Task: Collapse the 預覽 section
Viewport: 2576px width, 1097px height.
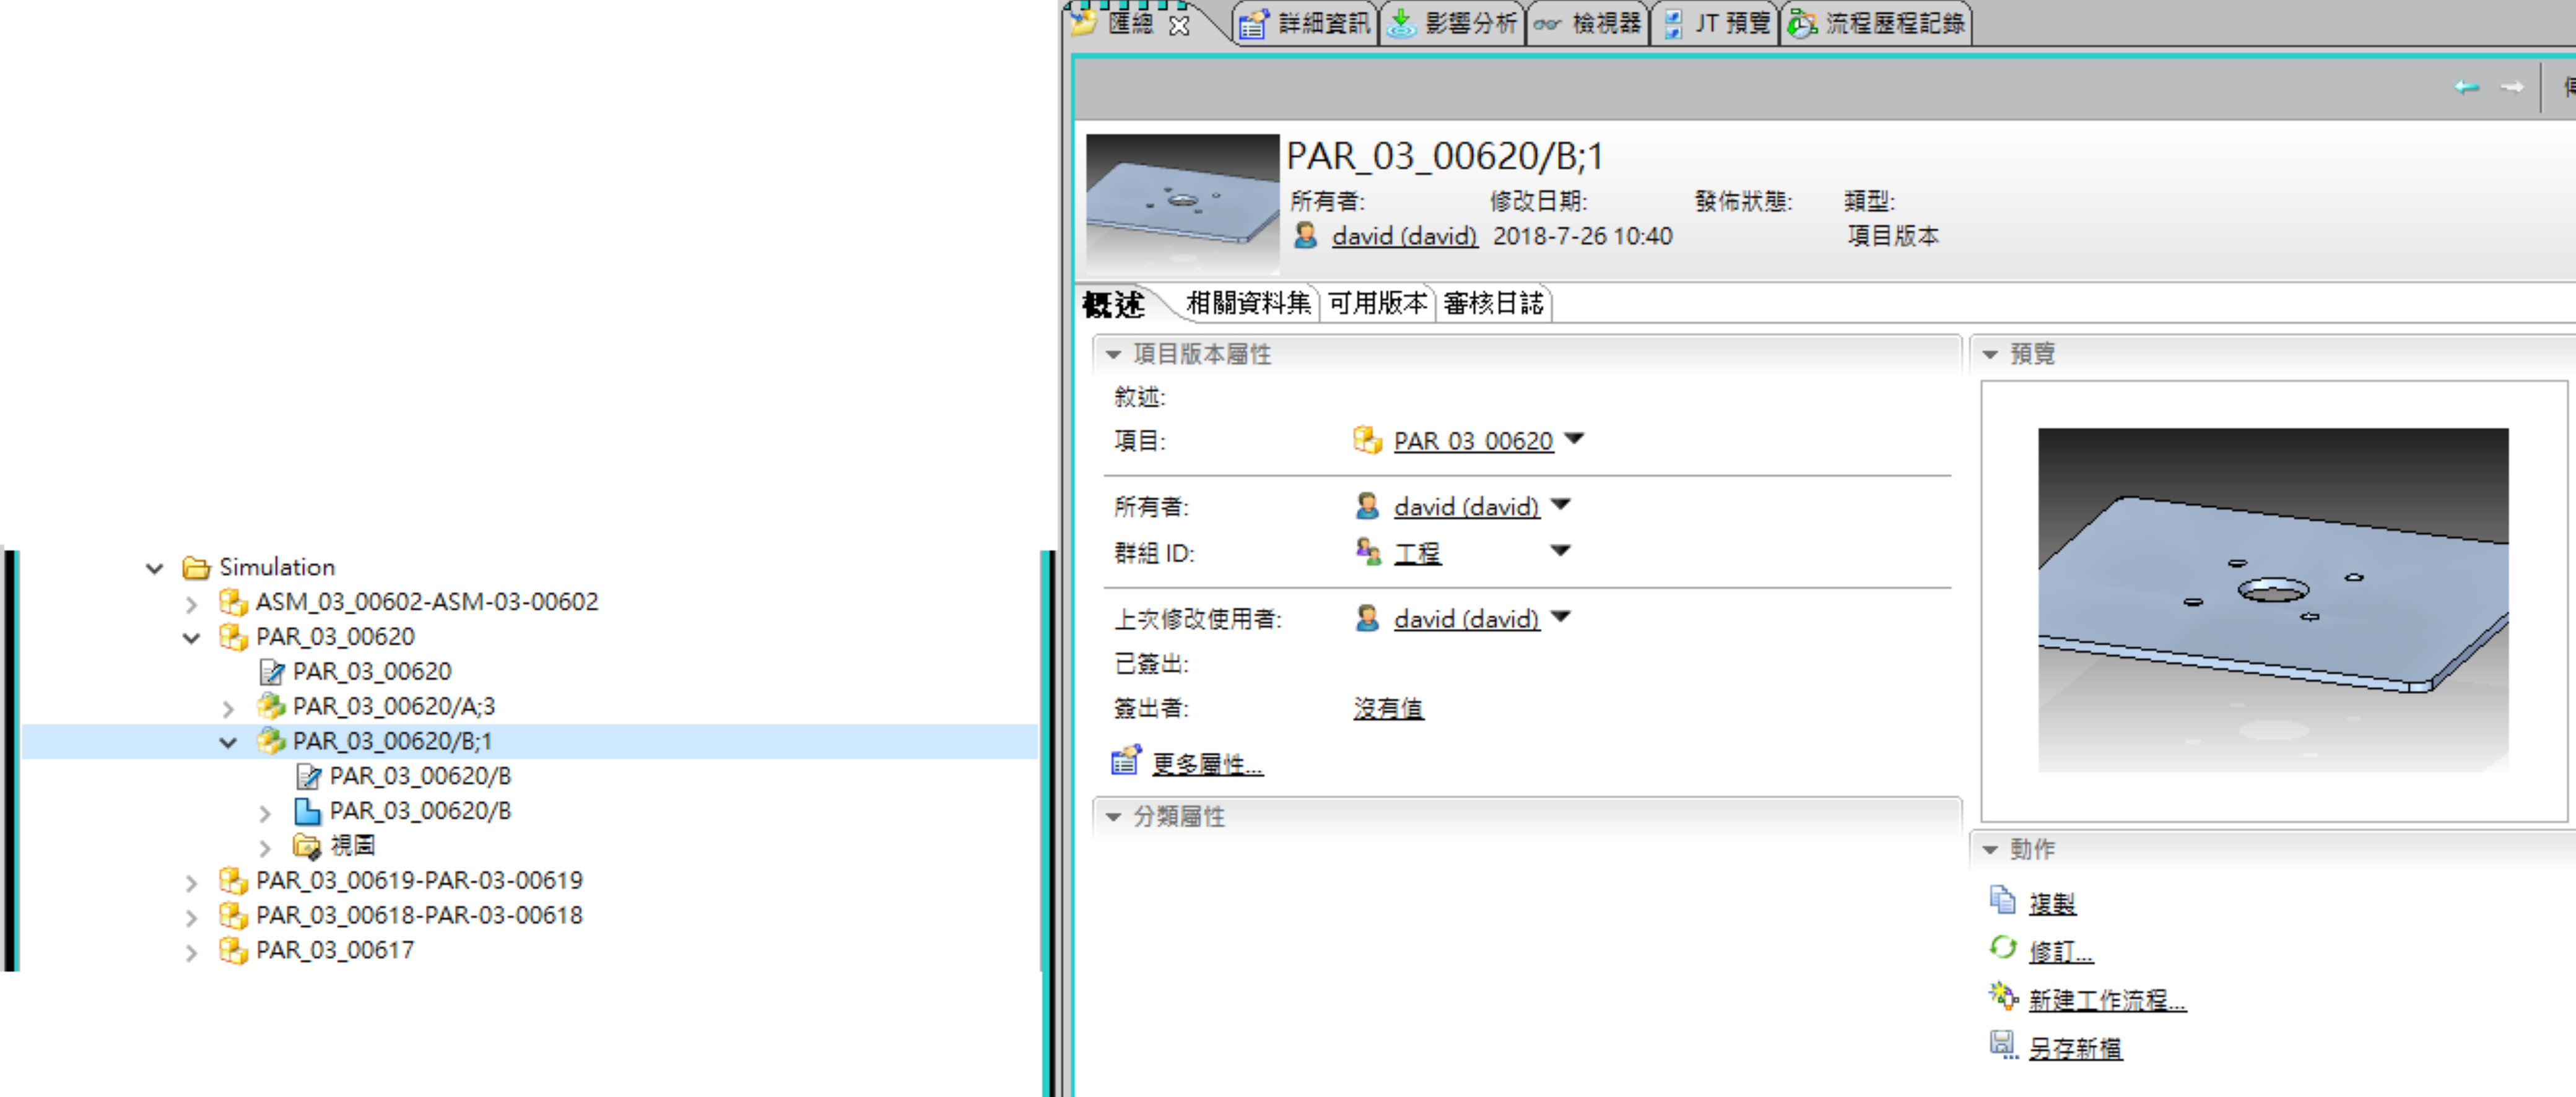Action: pyautogui.click(x=1990, y=354)
